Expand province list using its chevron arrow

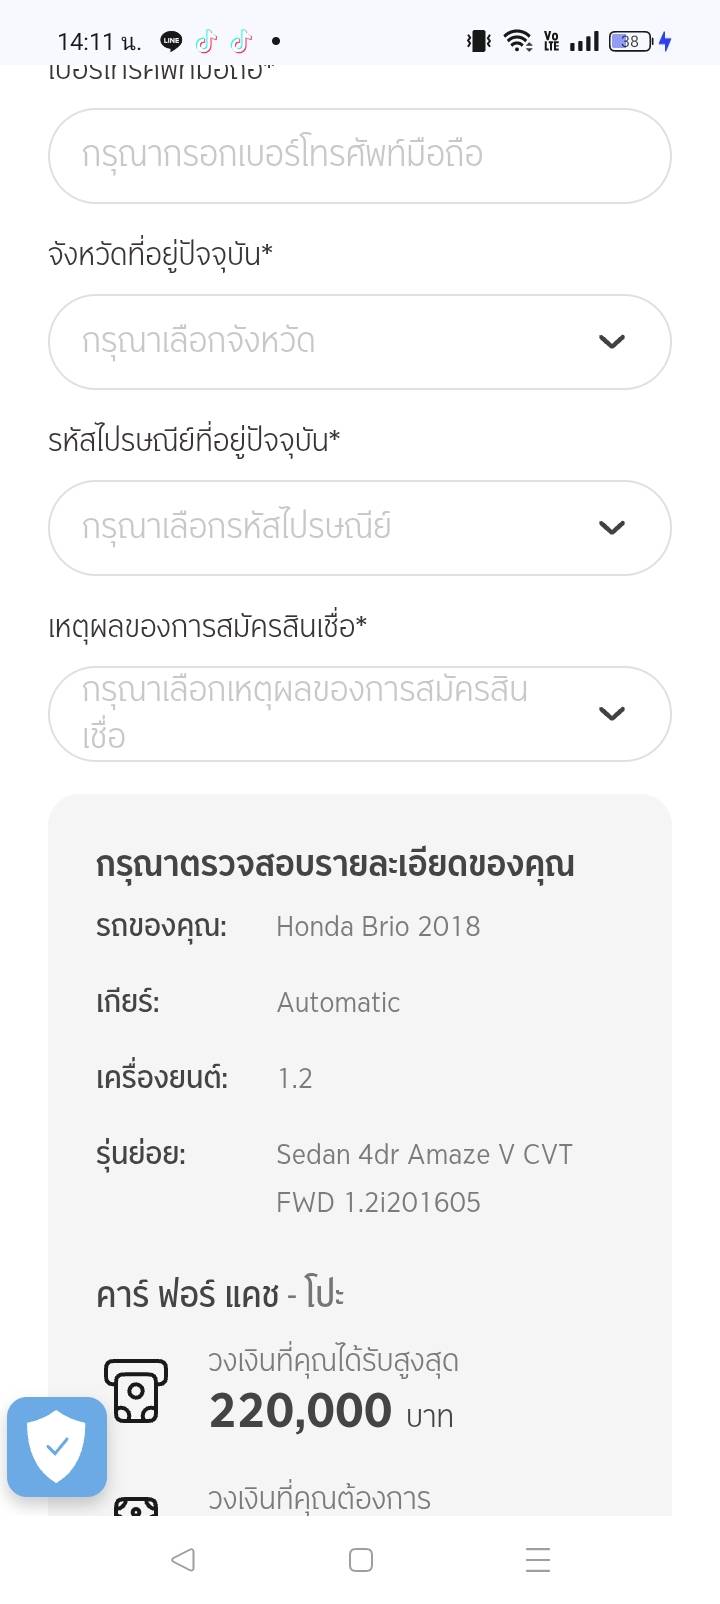tap(611, 342)
